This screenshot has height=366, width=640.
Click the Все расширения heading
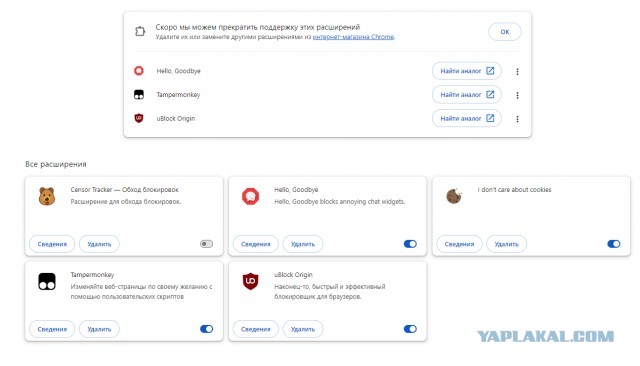tap(56, 164)
